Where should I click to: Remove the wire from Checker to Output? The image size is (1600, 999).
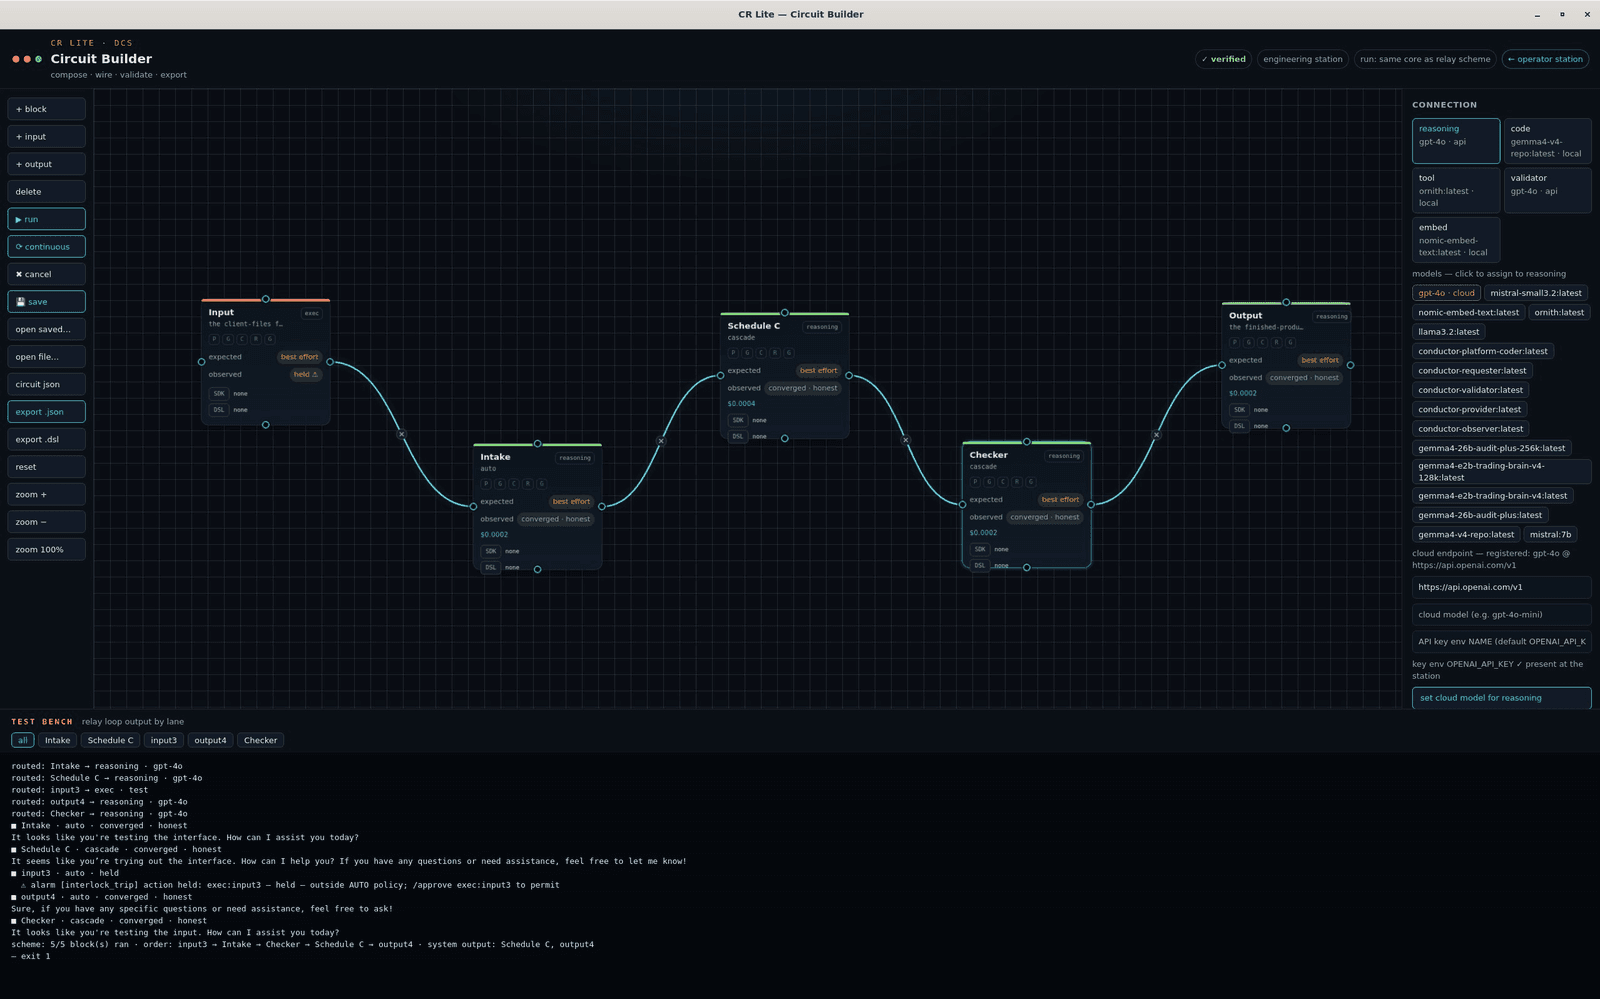1156,435
